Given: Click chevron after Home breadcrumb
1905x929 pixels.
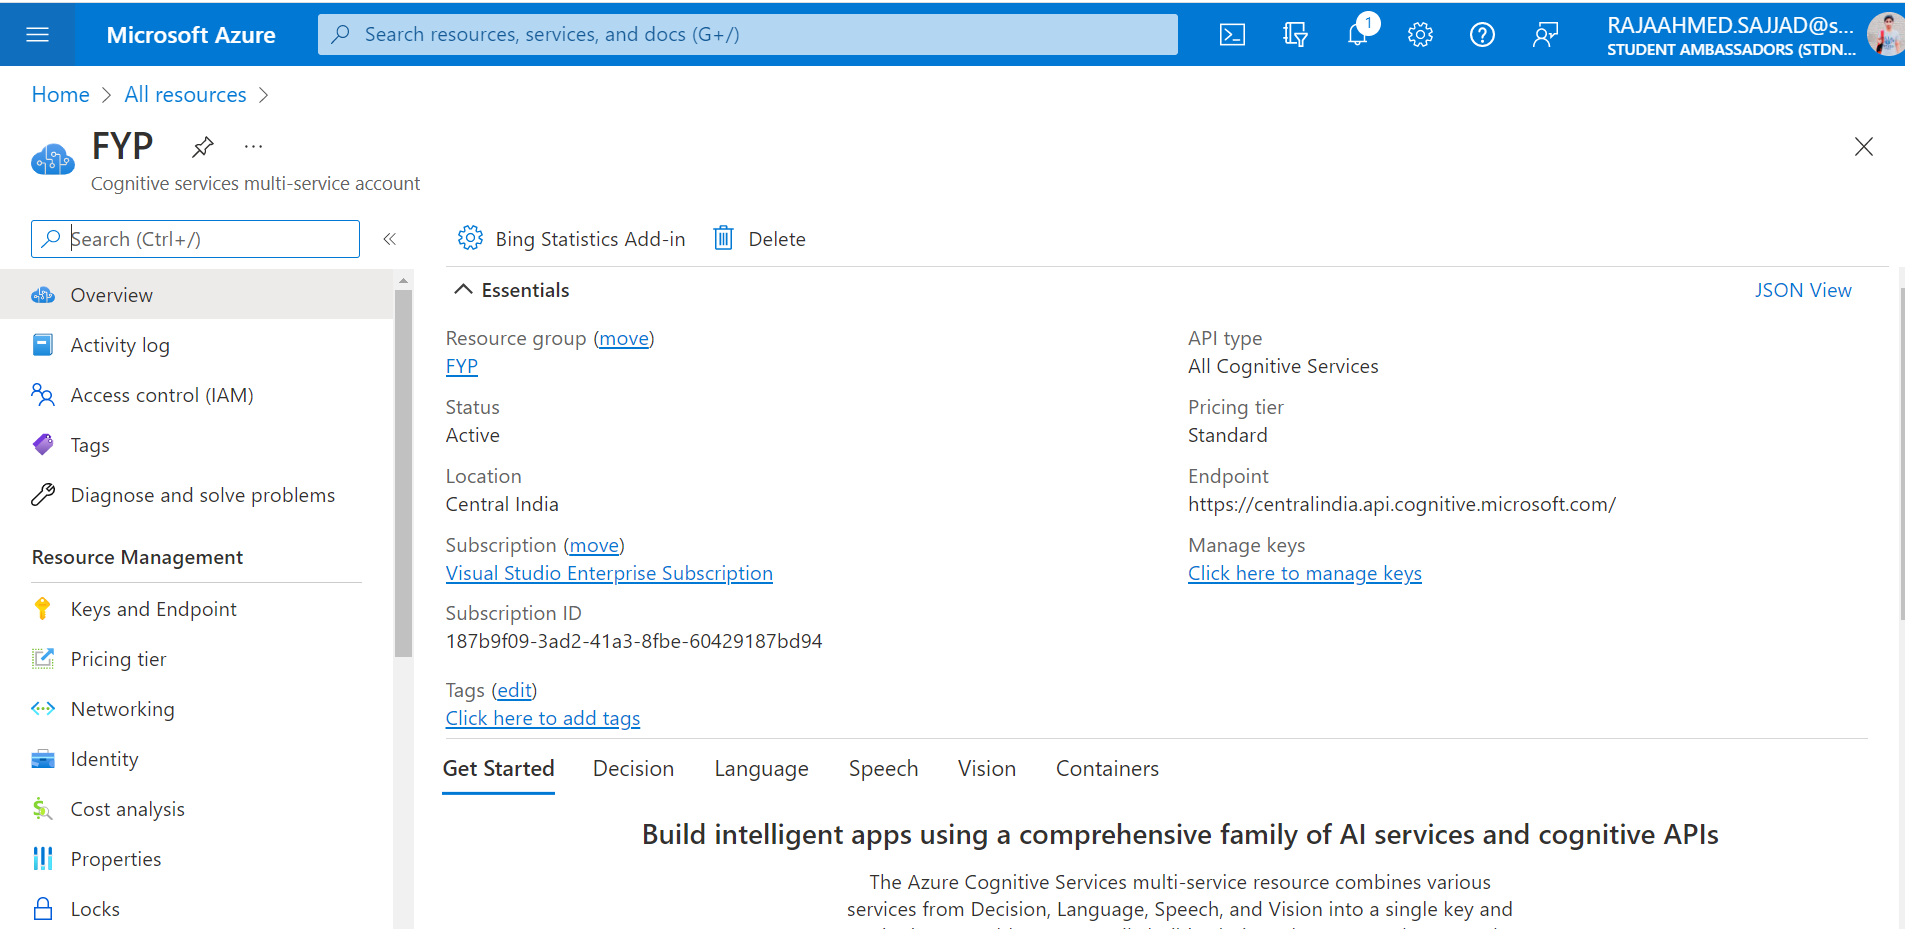Looking at the screenshot, I should click(107, 95).
